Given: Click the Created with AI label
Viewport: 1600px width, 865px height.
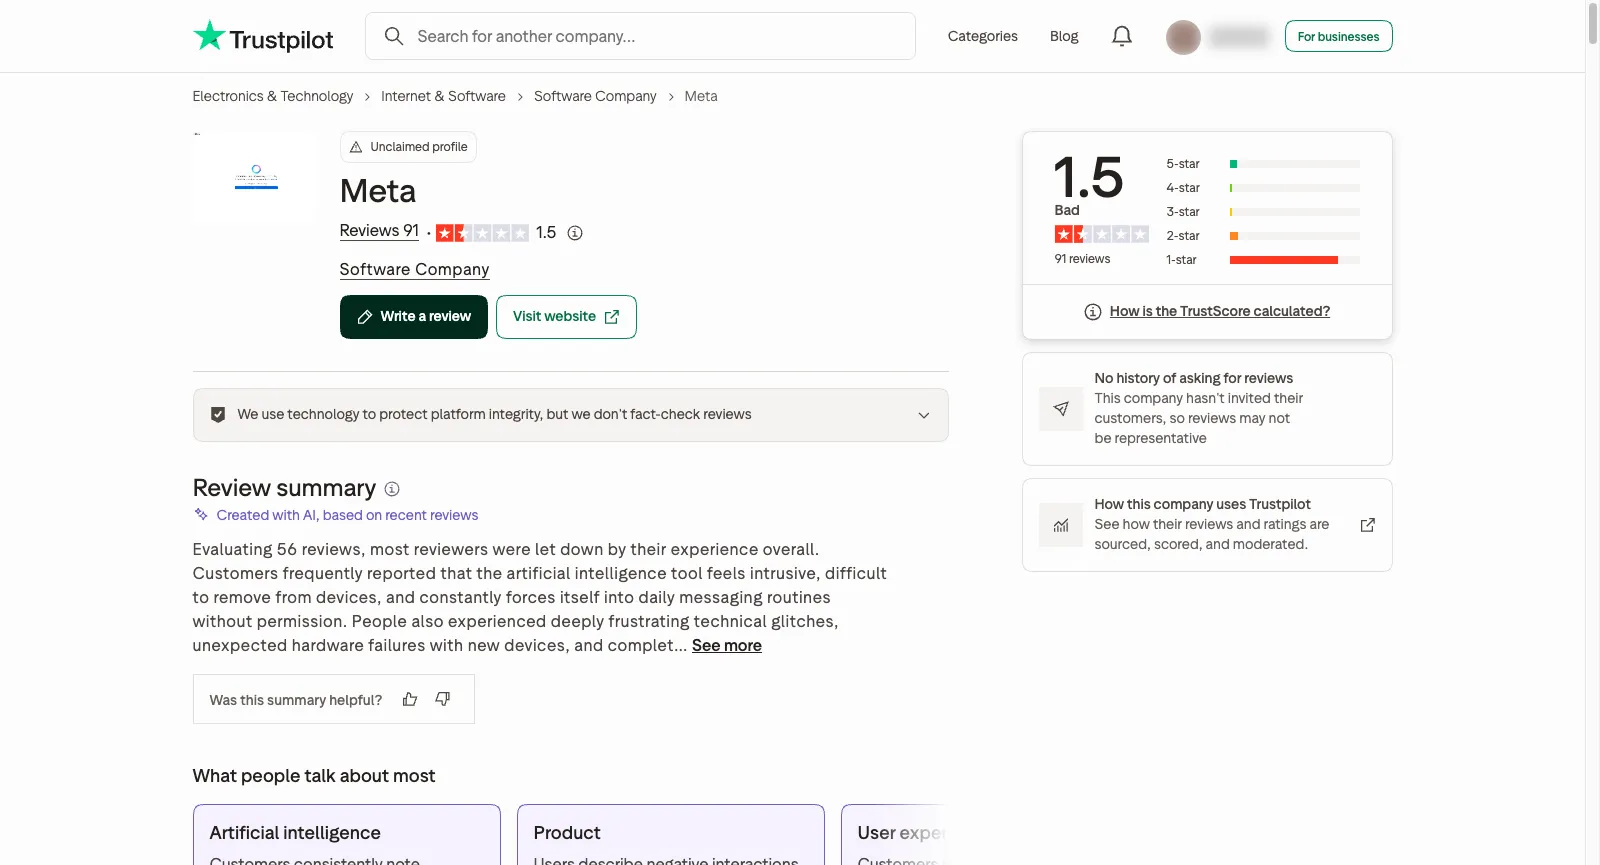Looking at the screenshot, I should [x=347, y=516].
